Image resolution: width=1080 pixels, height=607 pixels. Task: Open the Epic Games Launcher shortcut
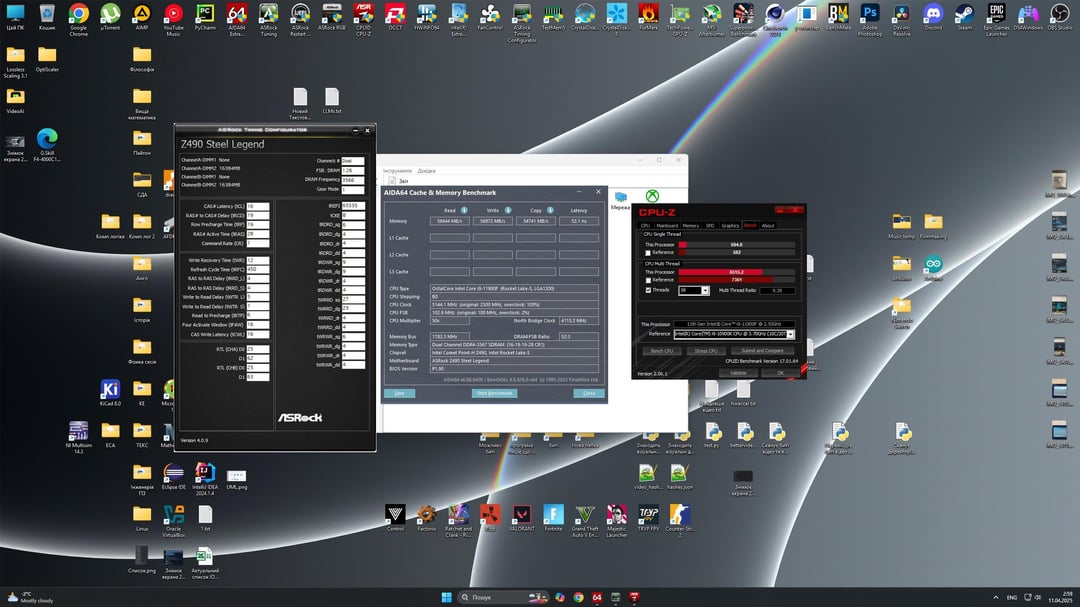pyautogui.click(x=997, y=19)
